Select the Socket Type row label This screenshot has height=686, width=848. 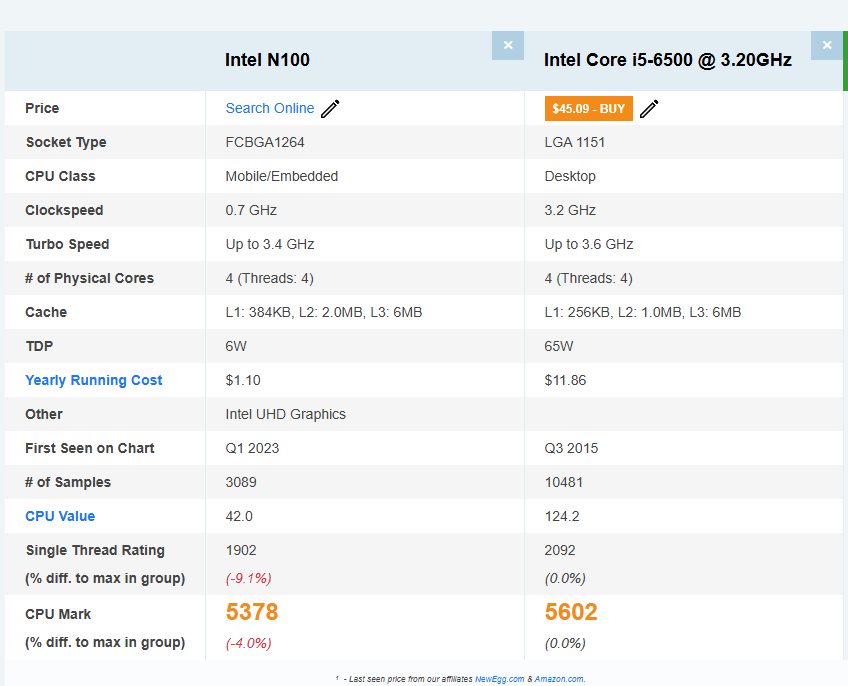(66, 142)
